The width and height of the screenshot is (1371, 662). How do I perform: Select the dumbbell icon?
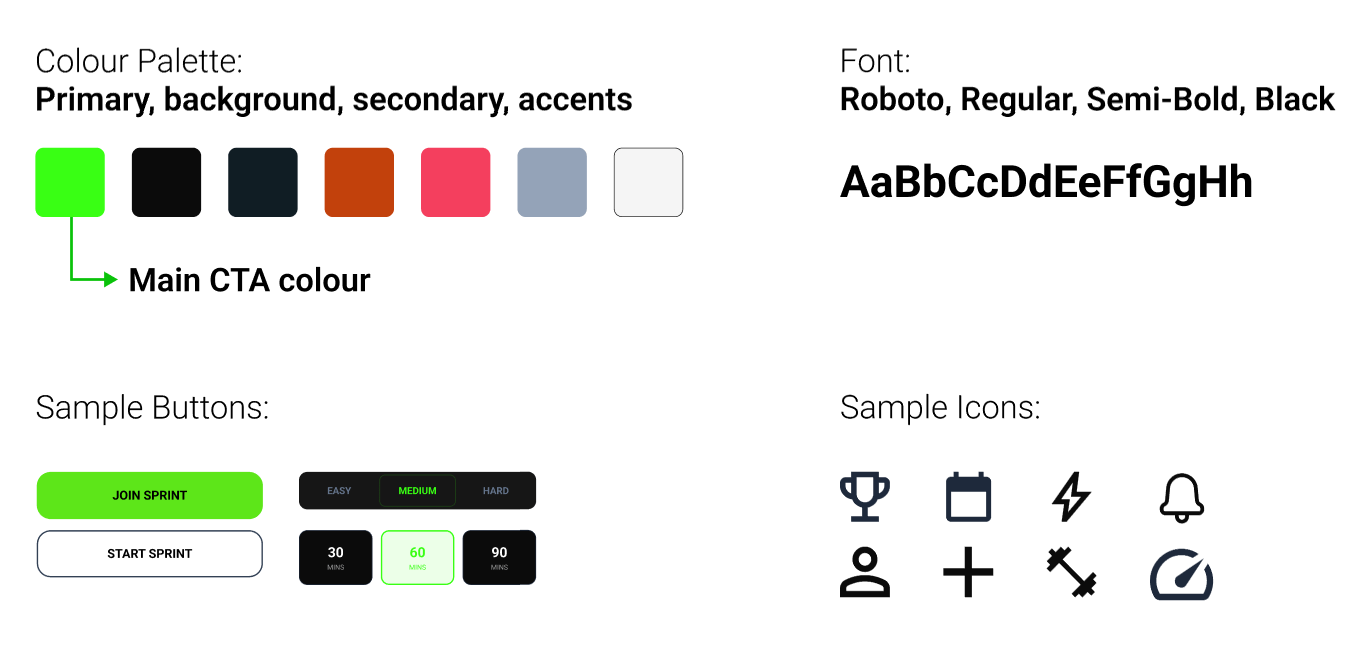coord(1071,574)
